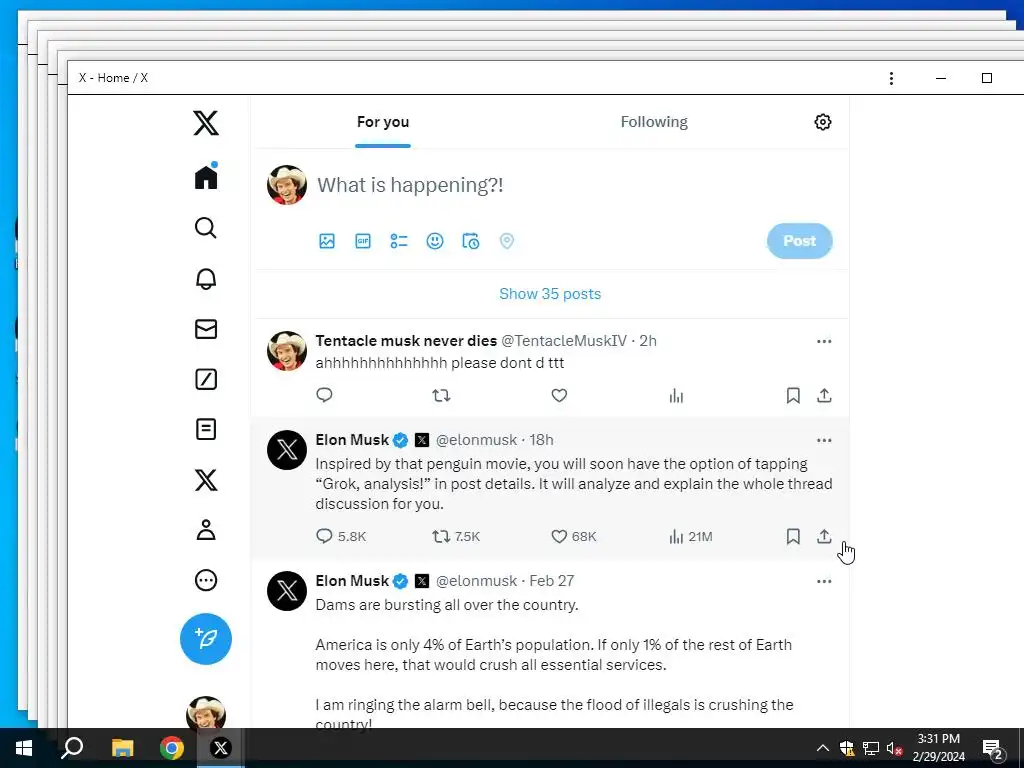This screenshot has width=1024, height=768.
Task: Tag location icon in composer
Action: pos(507,241)
